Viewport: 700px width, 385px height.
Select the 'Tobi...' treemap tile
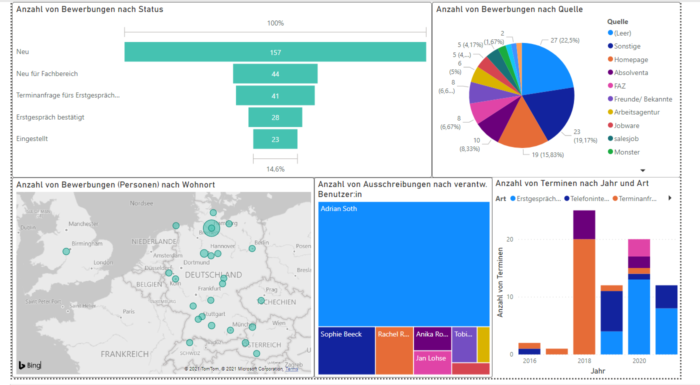point(464,344)
